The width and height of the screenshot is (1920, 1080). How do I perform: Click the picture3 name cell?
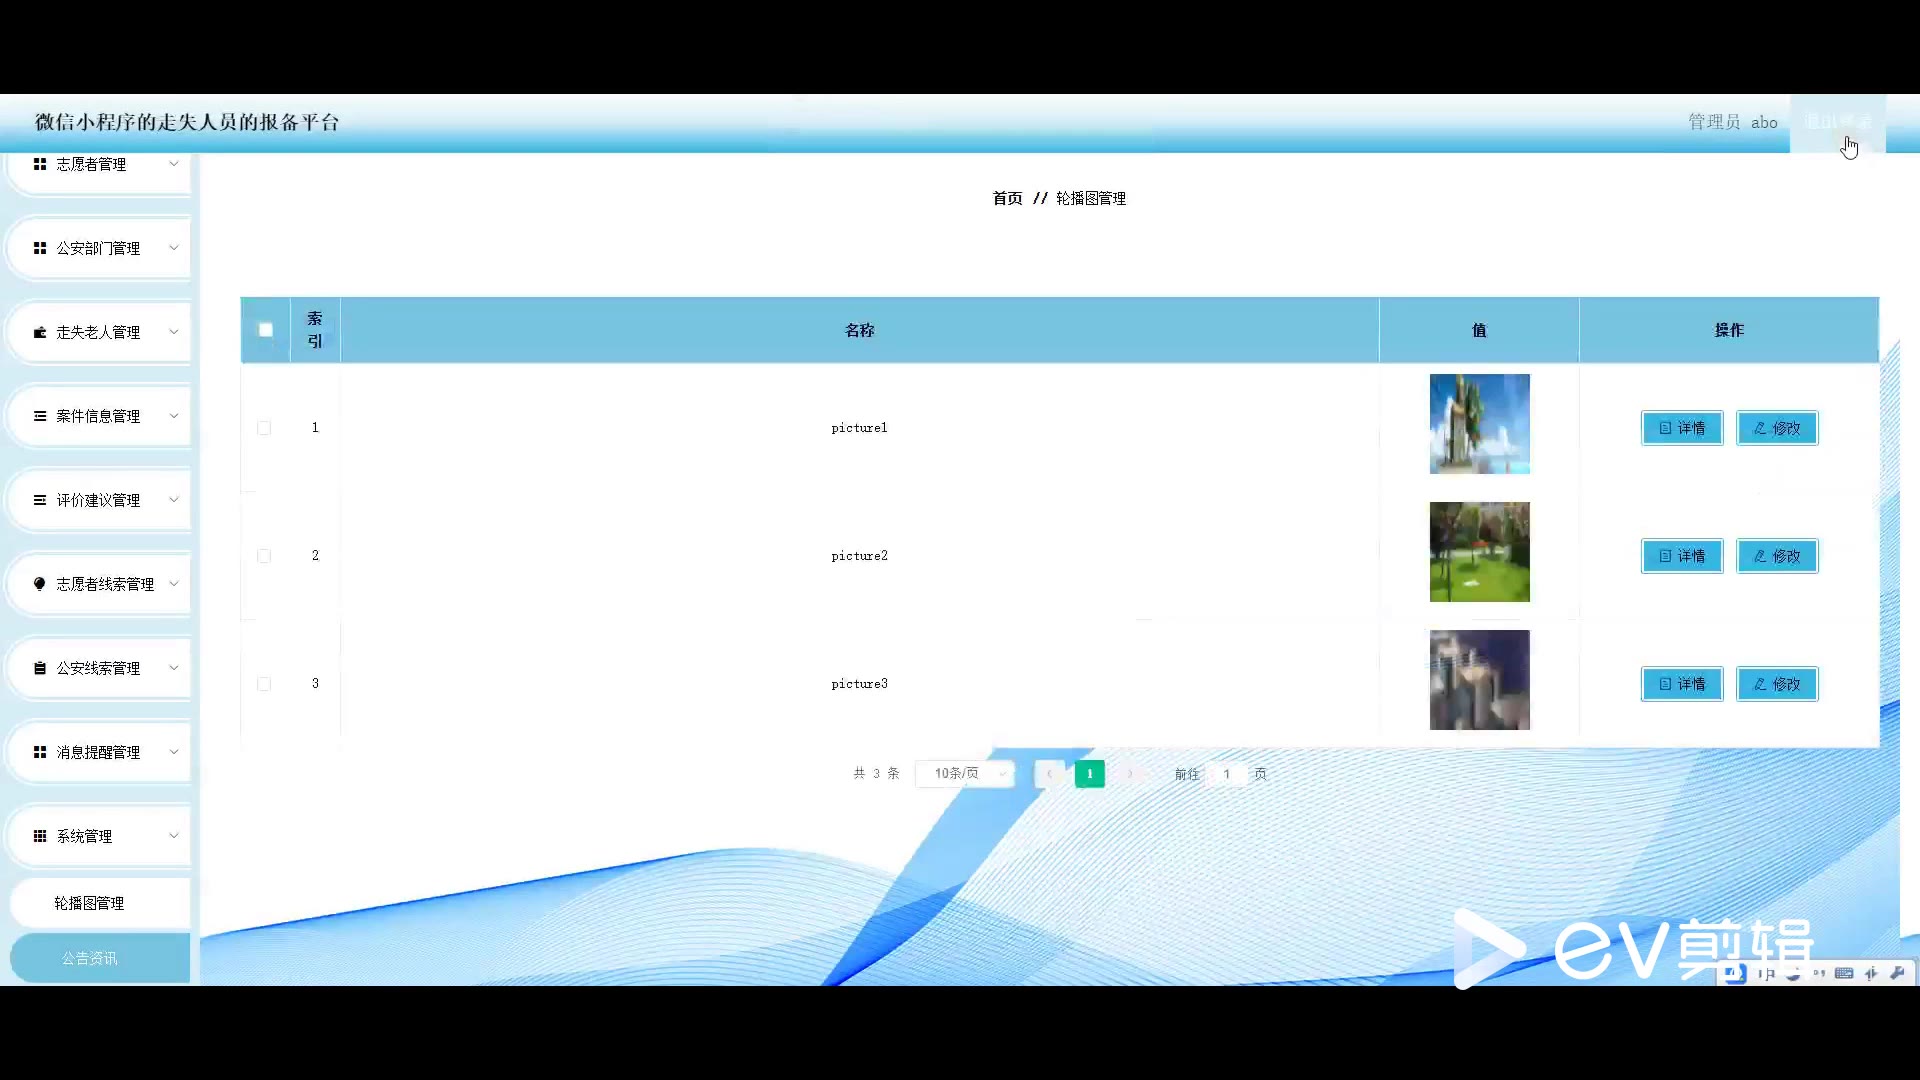pos(860,684)
